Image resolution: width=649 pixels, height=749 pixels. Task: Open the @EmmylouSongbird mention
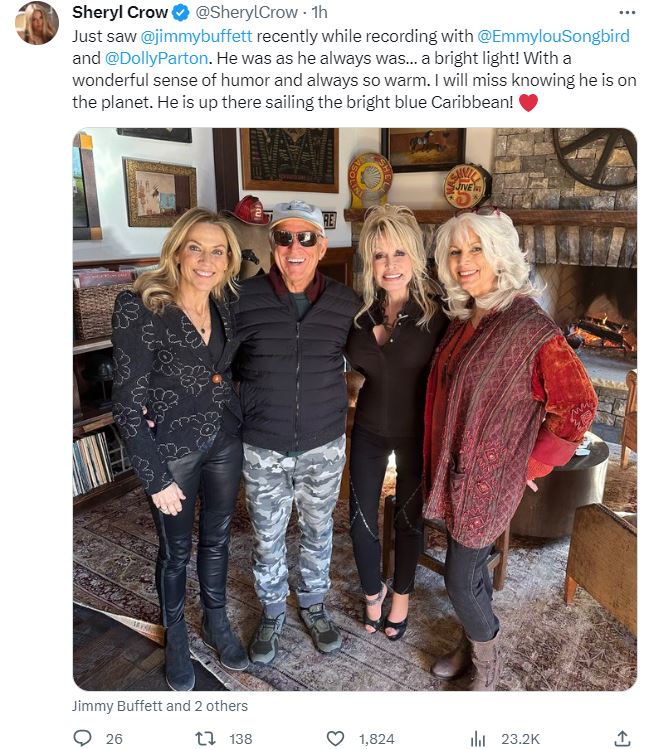(x=553, y=36)
